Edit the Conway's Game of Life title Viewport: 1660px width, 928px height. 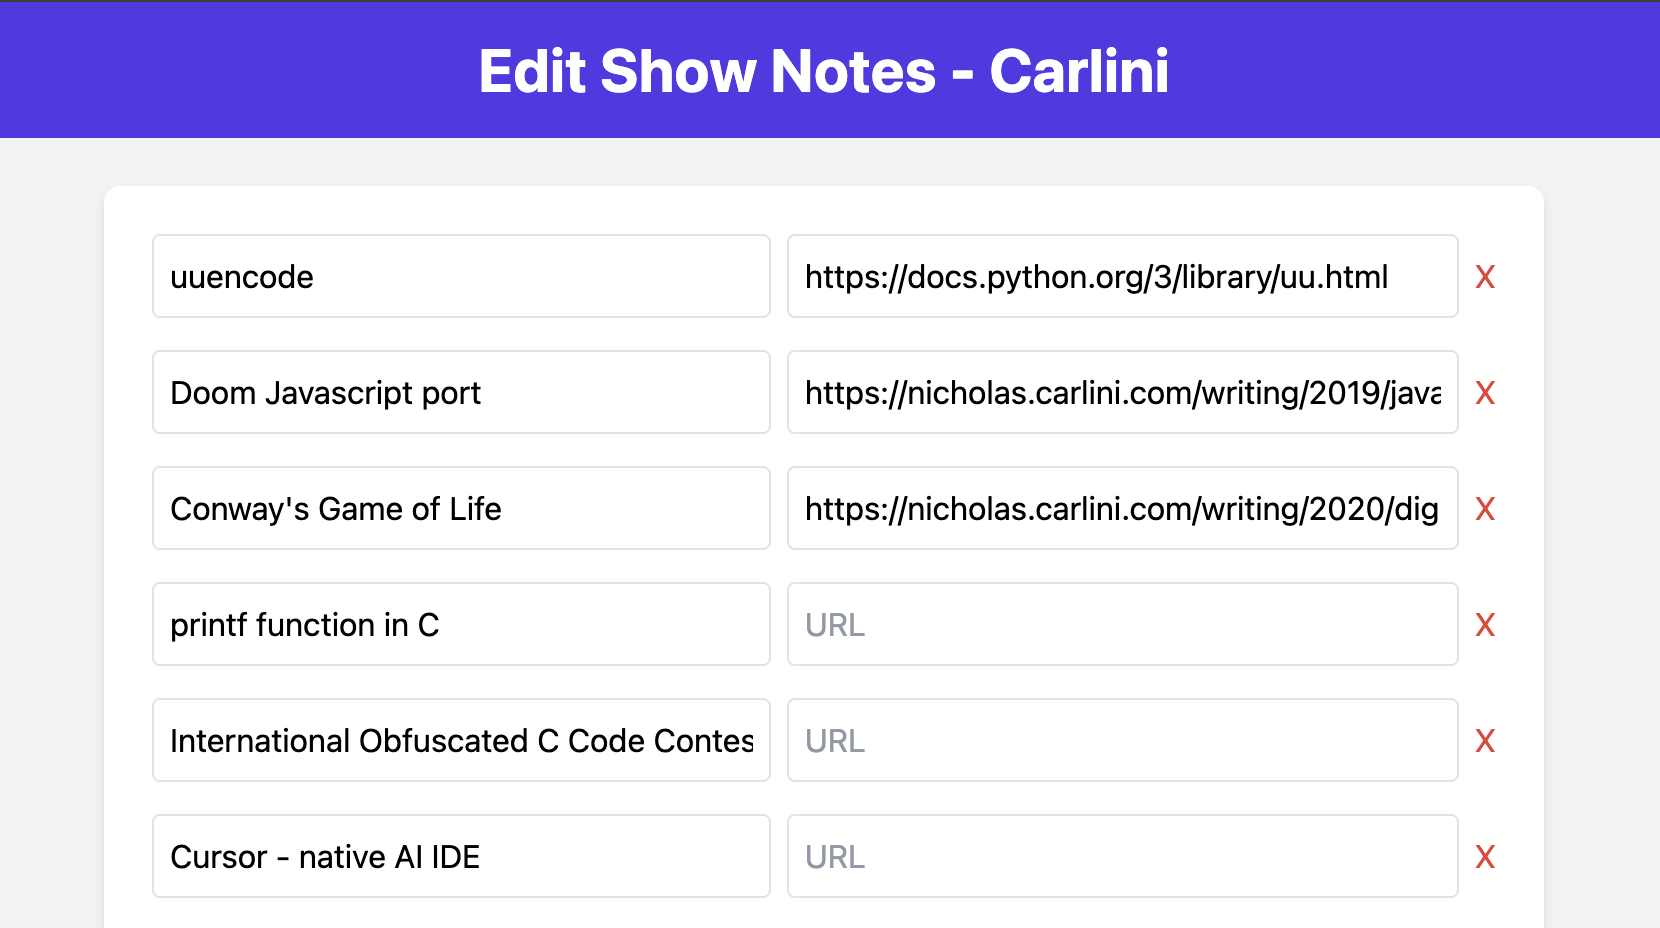pyautogui.click(x=461, y=508)
